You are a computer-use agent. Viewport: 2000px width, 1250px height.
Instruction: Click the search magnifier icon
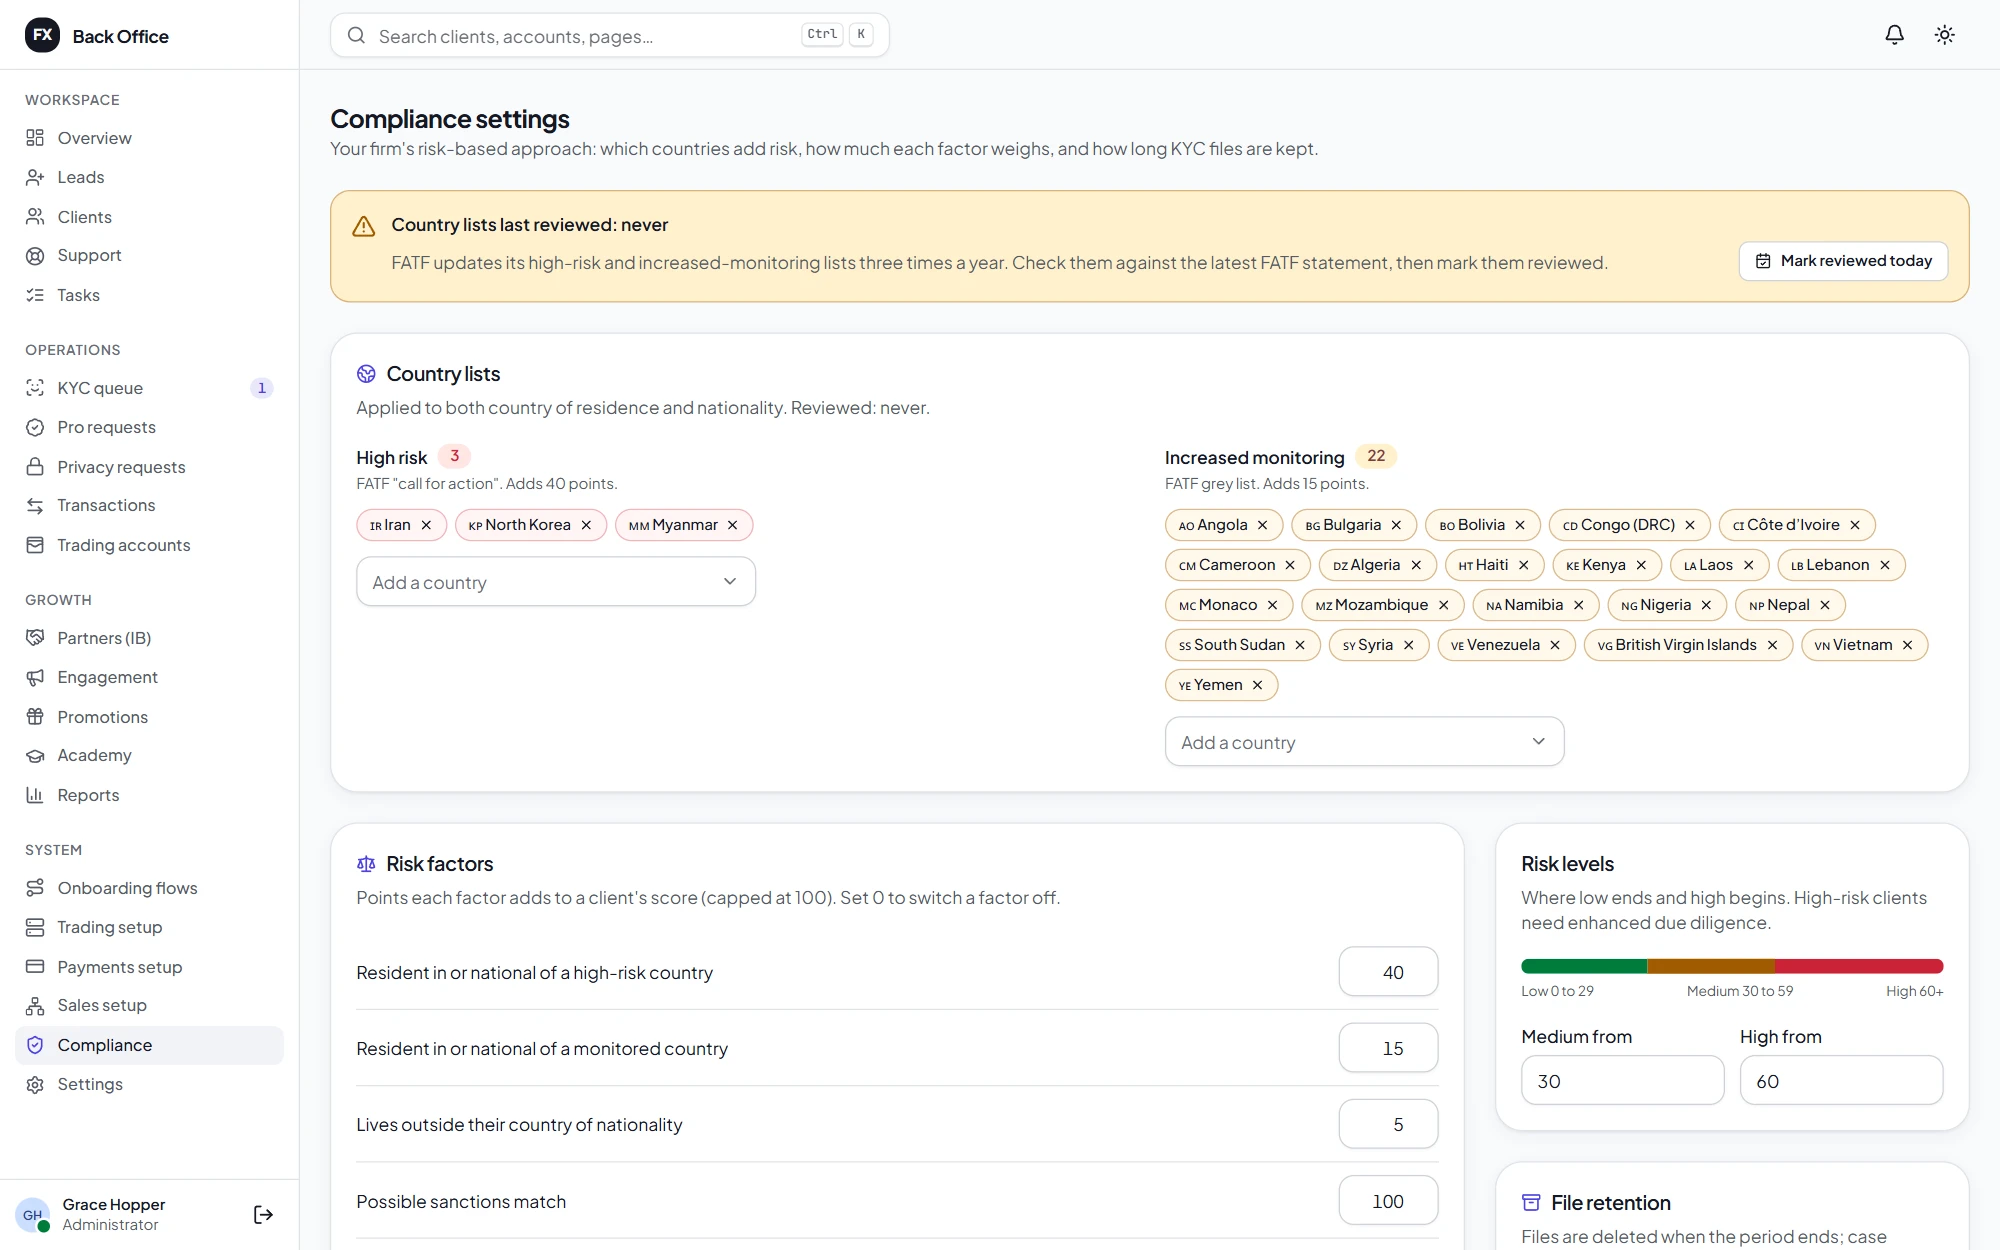pos(356,36)
